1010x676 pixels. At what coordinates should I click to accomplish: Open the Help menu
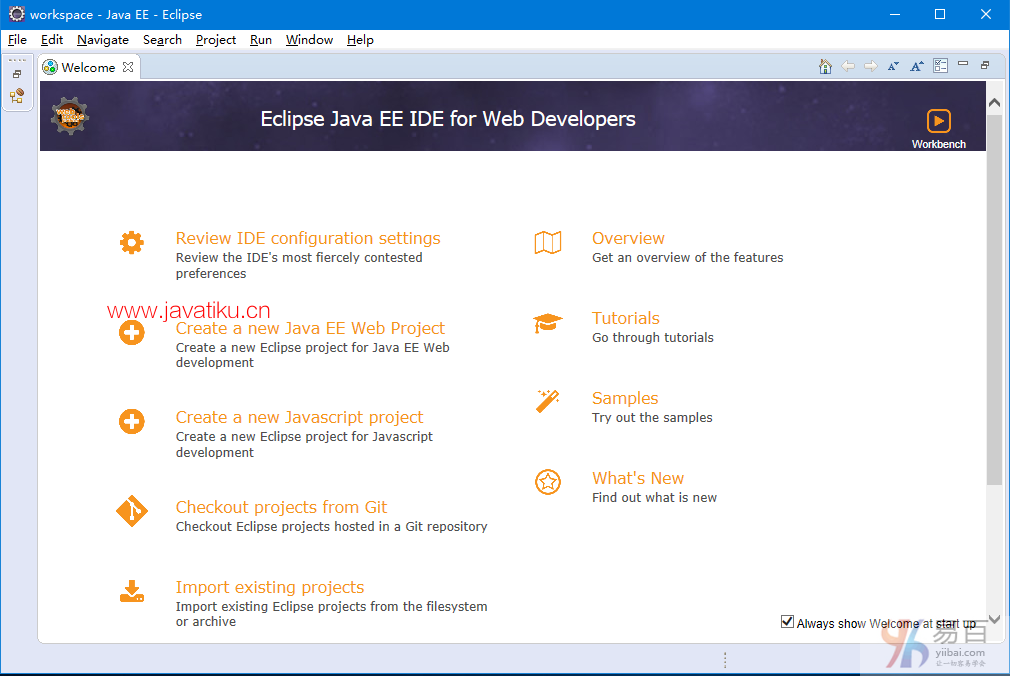point(360,40)
